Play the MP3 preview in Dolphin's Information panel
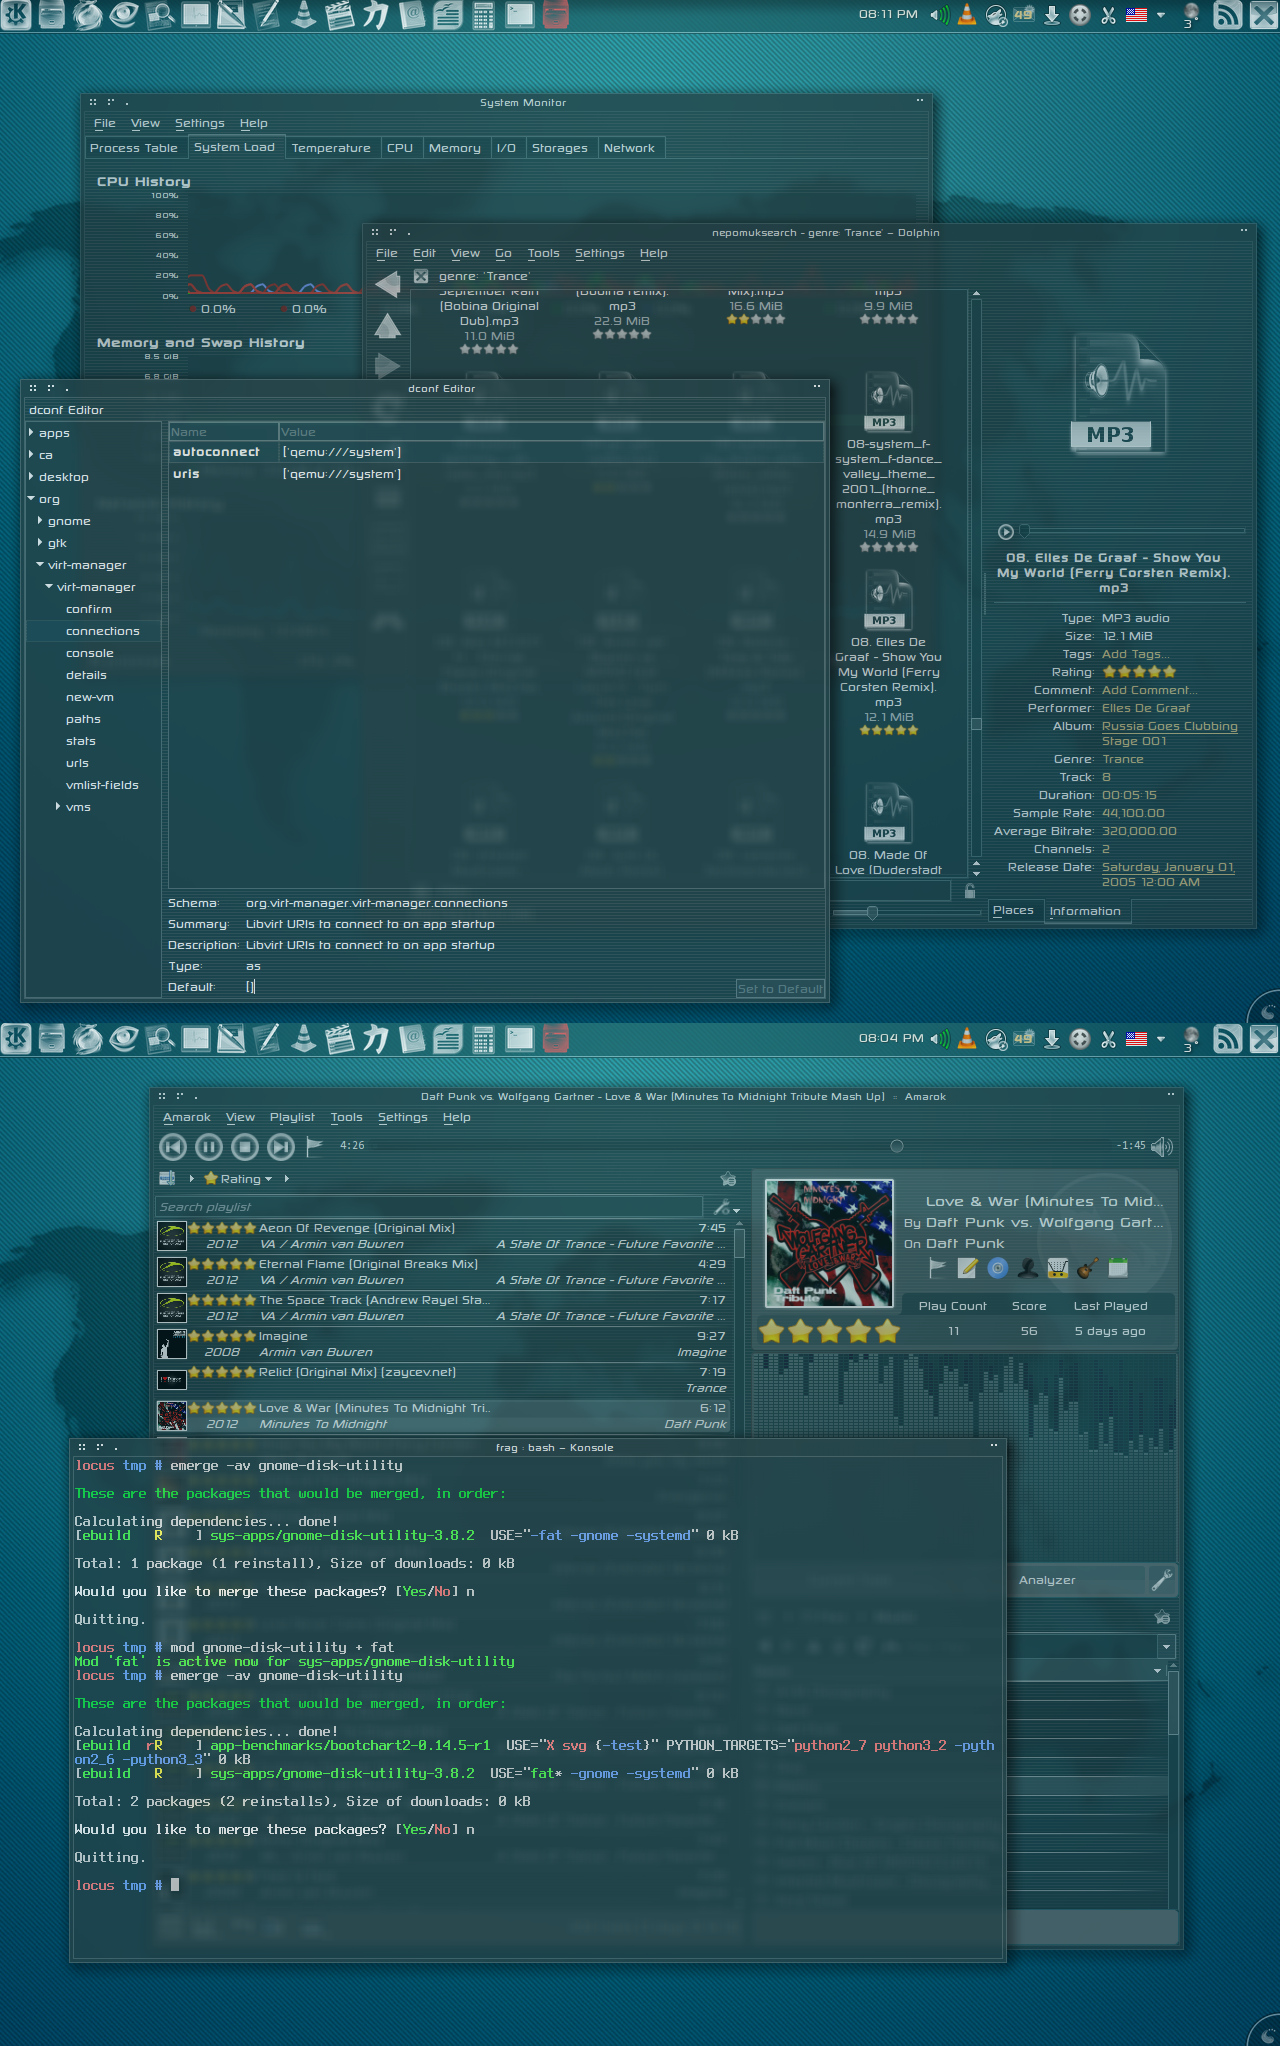Viewport: 1280px width, 2046px height. pyautogui.click(x=1006, y=532)
